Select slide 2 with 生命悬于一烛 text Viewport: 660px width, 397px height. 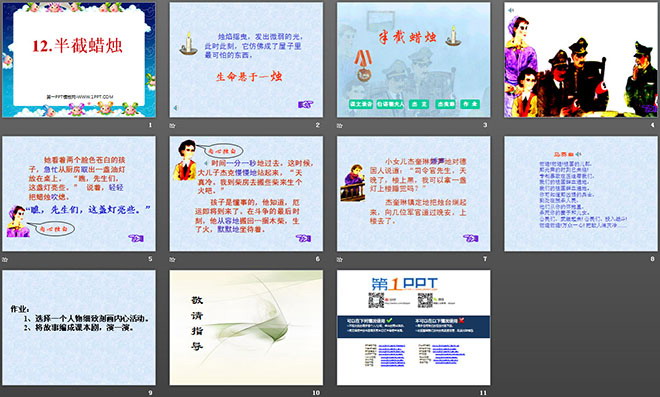[x=246, y=60]
